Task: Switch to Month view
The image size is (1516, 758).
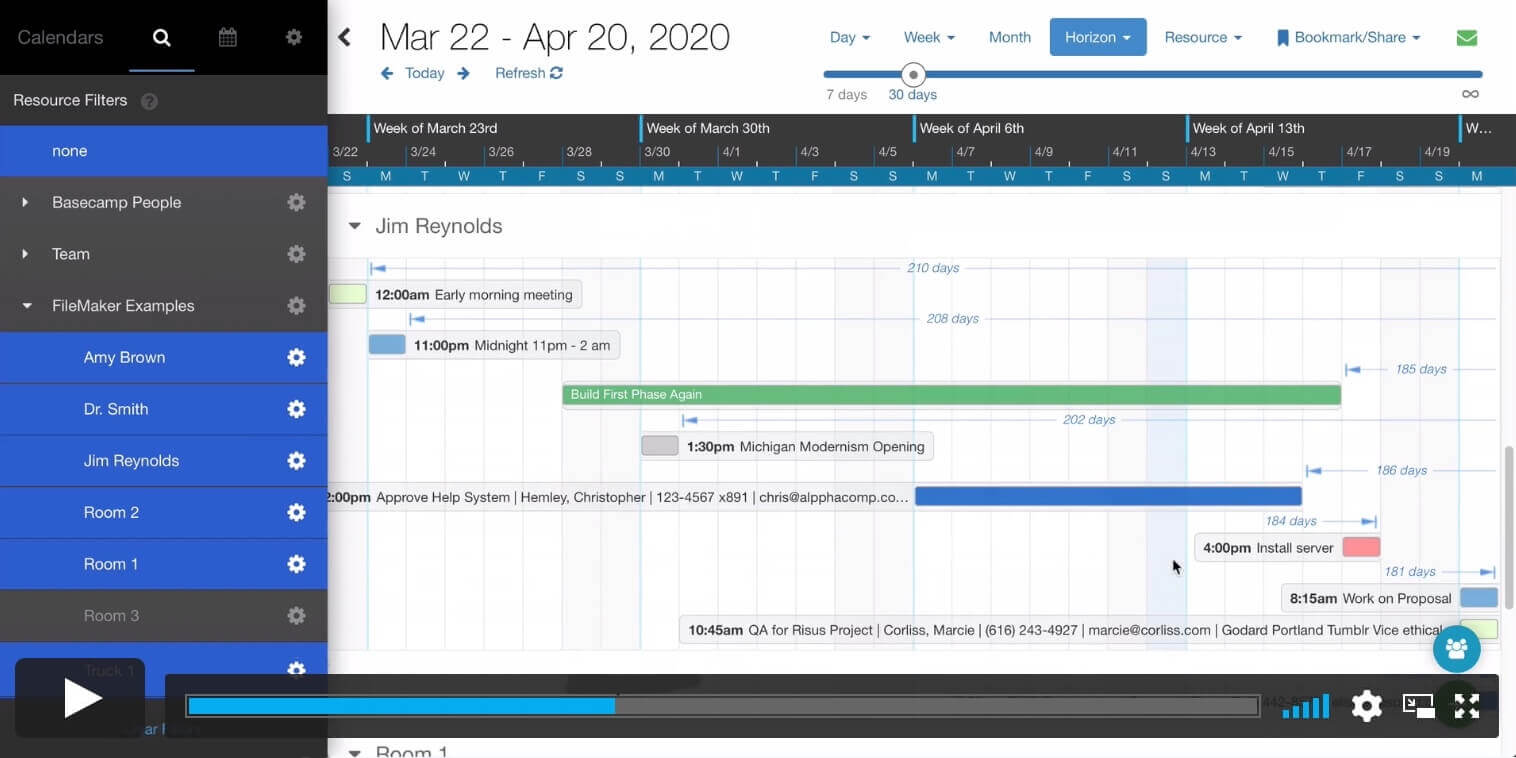Action: (1009, 36)
